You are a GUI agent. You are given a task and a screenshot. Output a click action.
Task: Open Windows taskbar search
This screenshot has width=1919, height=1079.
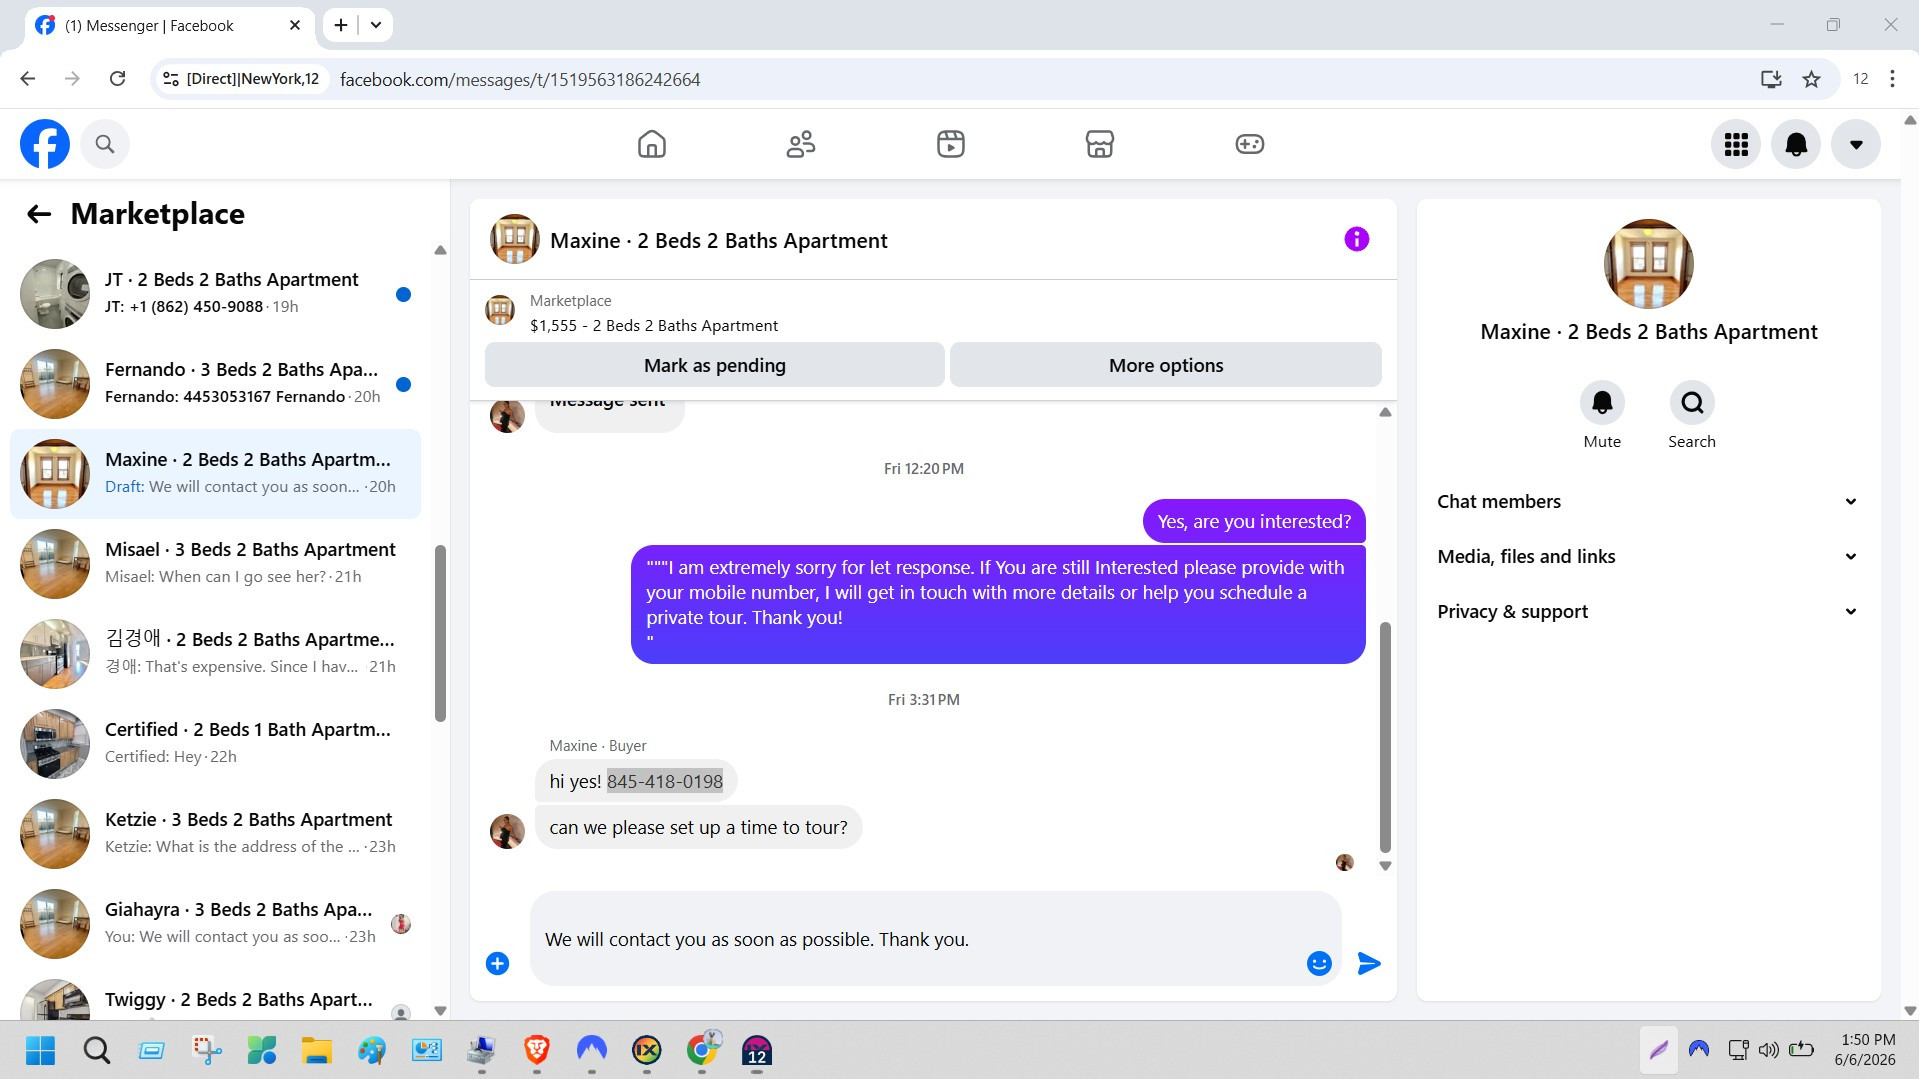click(97, 1050)
